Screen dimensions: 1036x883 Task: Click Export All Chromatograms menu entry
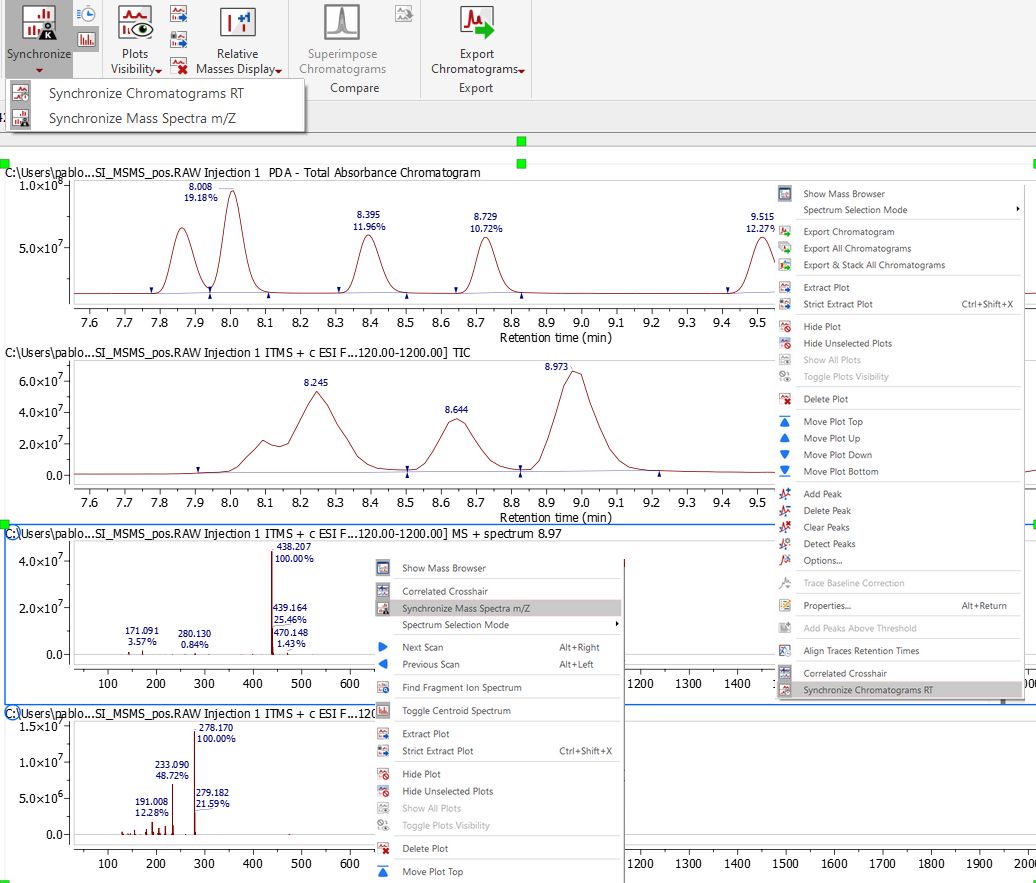tap(899, 249)
